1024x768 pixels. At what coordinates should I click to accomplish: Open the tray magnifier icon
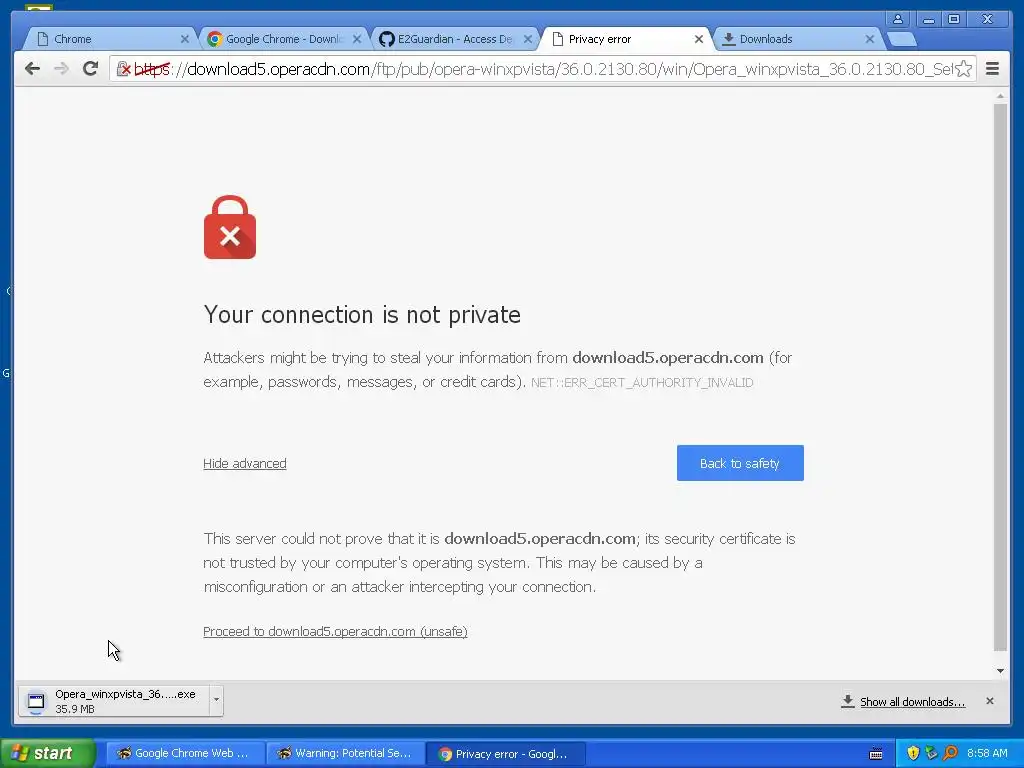coord(950,753)
